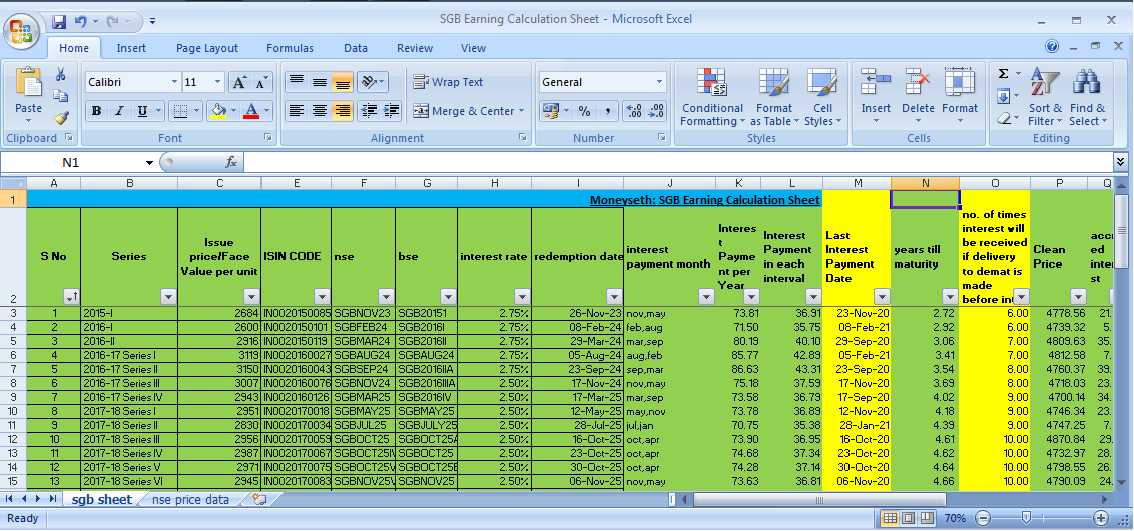Decrease decimal places

[656, 111]
